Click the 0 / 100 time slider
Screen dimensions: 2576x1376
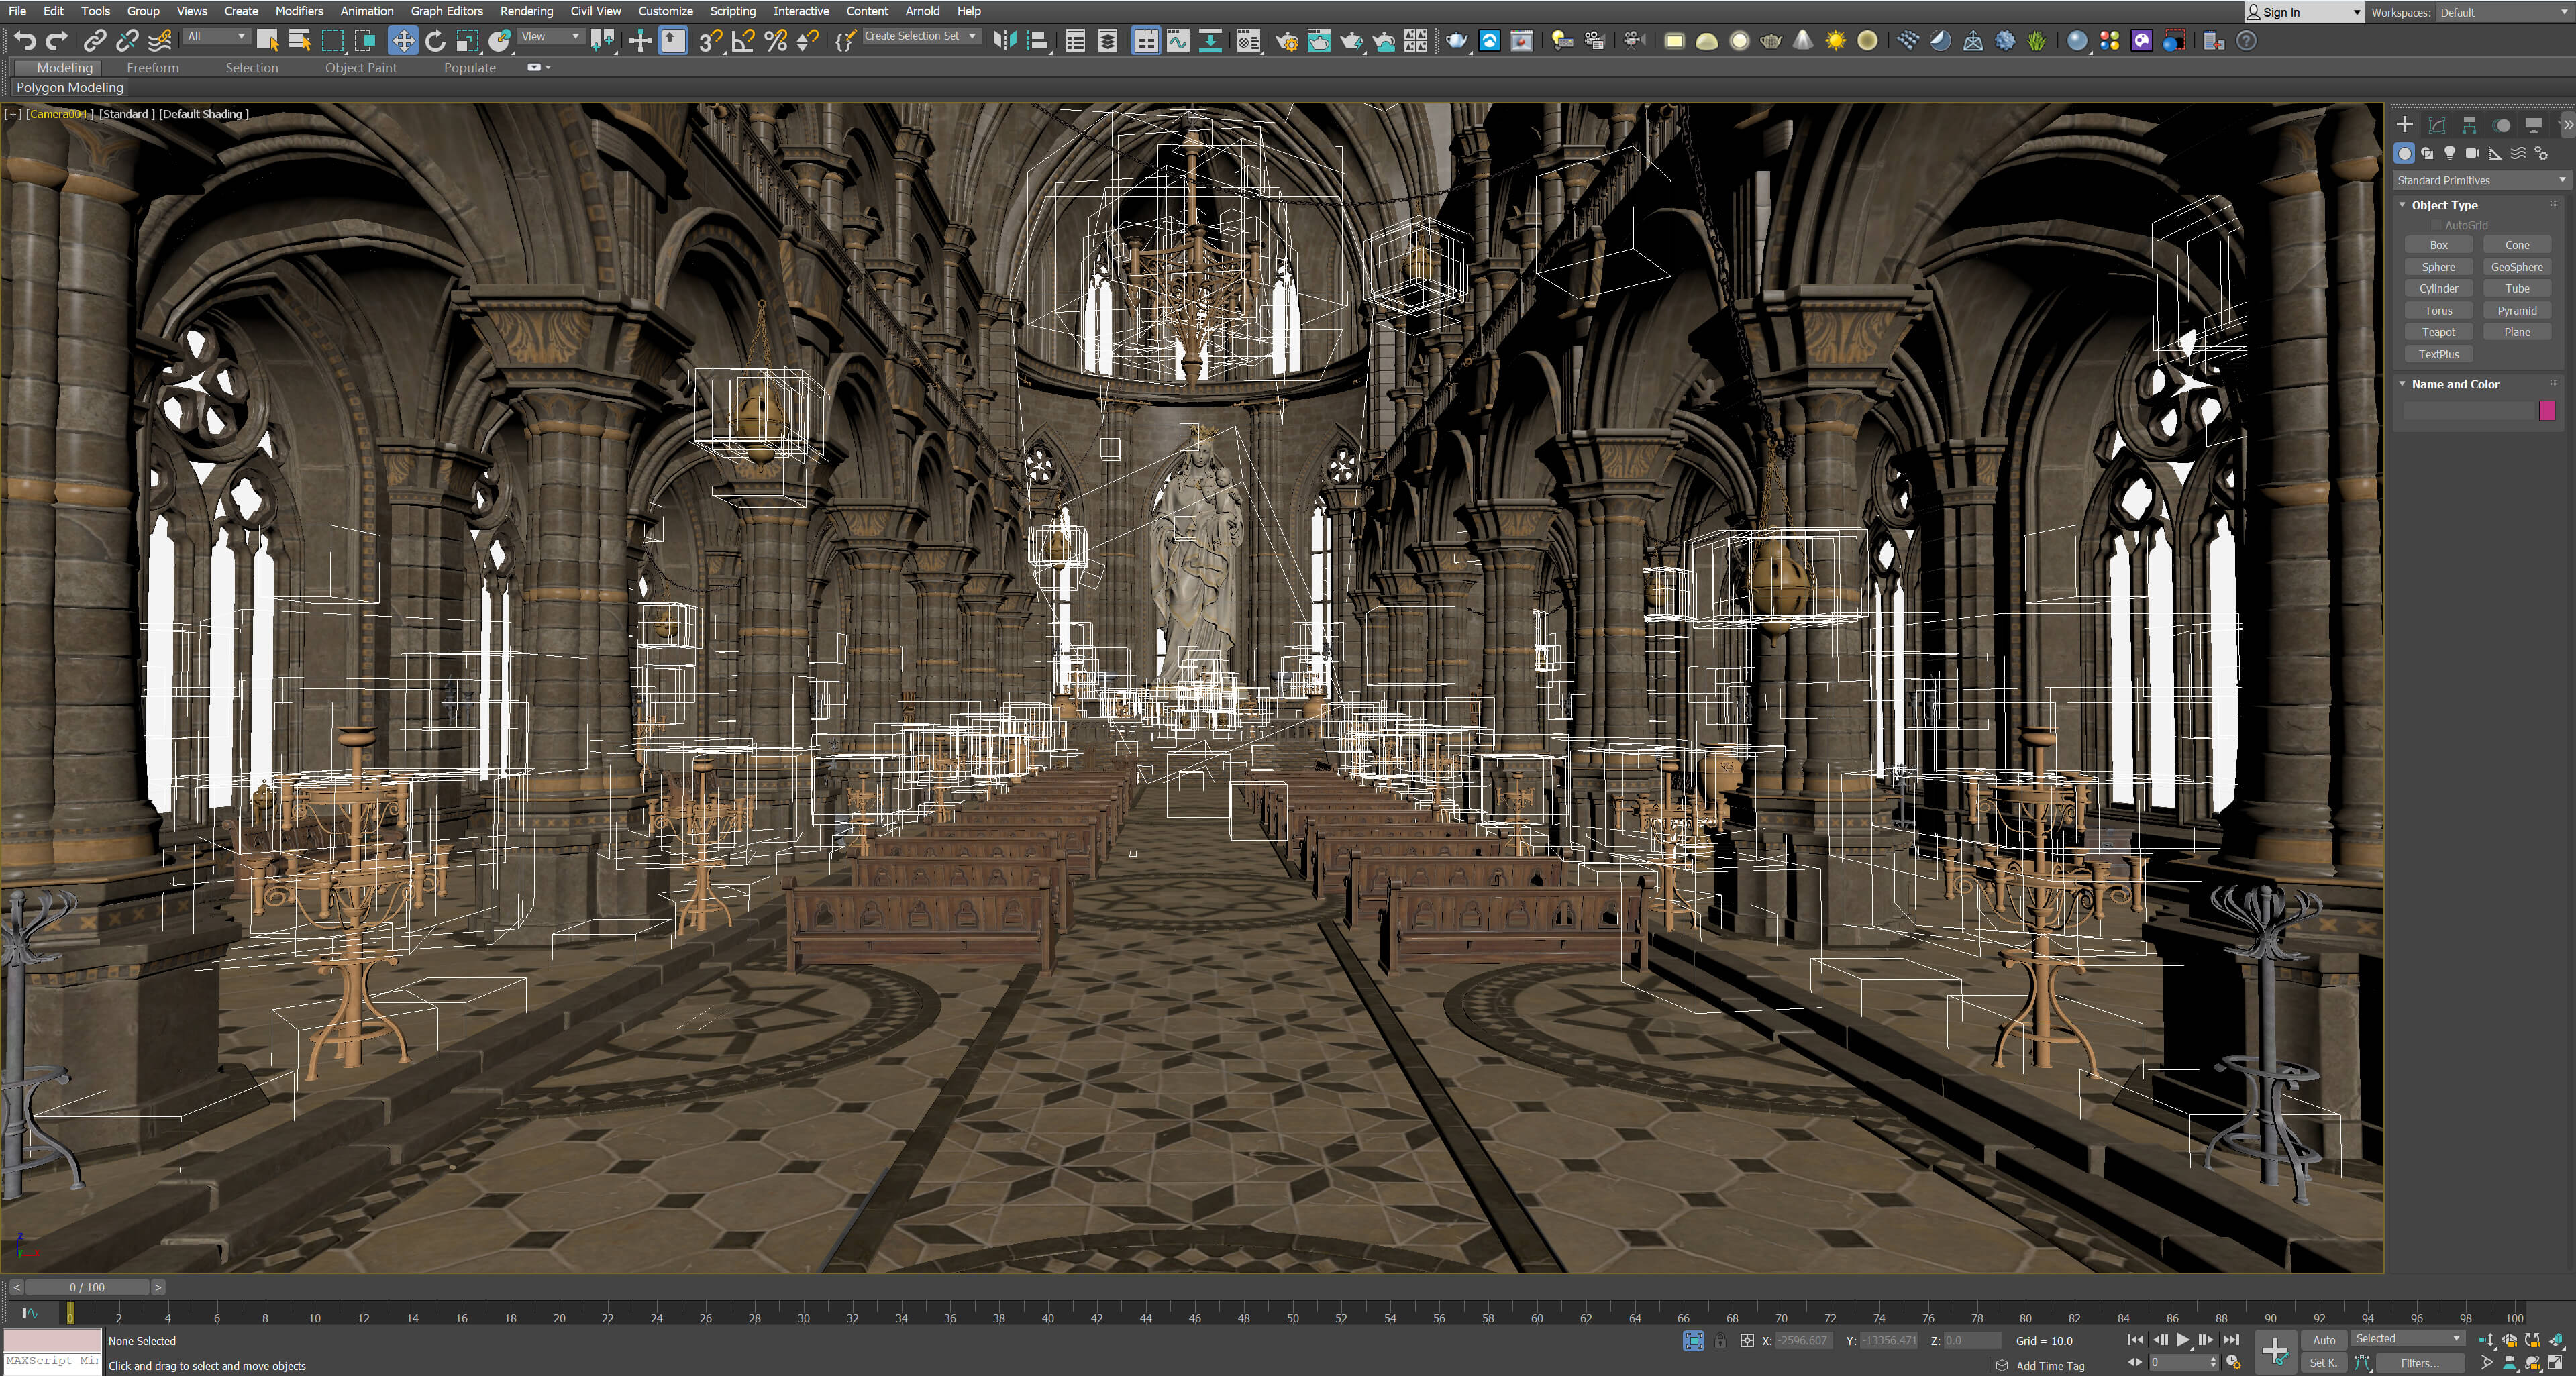coord(87,1287)
